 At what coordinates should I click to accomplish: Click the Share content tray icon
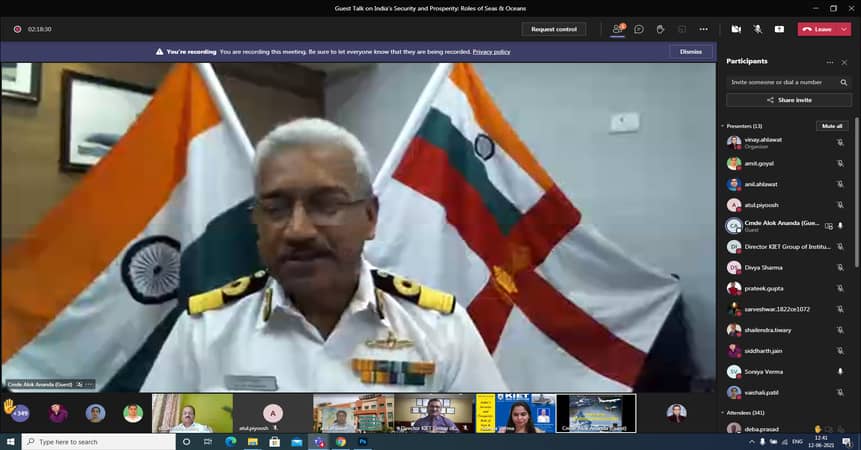click(779, 29)
